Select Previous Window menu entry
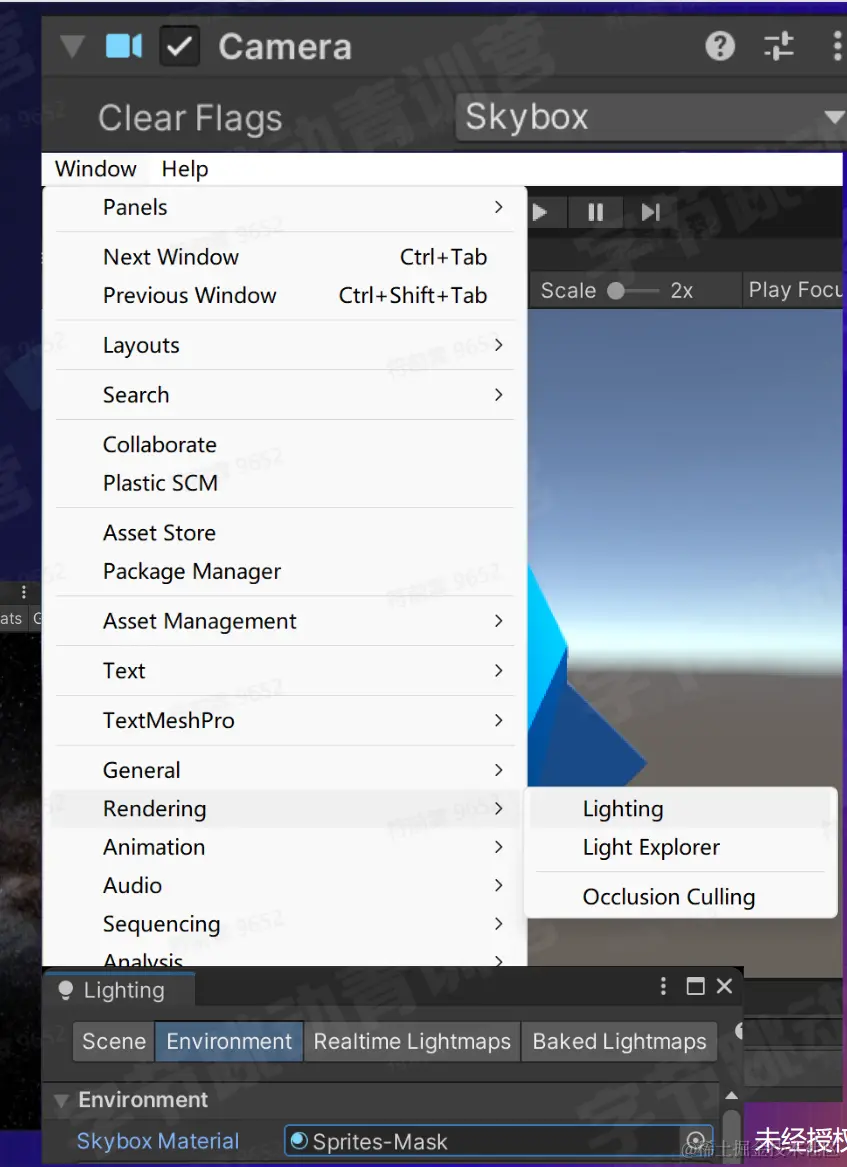The height and width of the screenshot is (1167, 847). pos(285,295)
